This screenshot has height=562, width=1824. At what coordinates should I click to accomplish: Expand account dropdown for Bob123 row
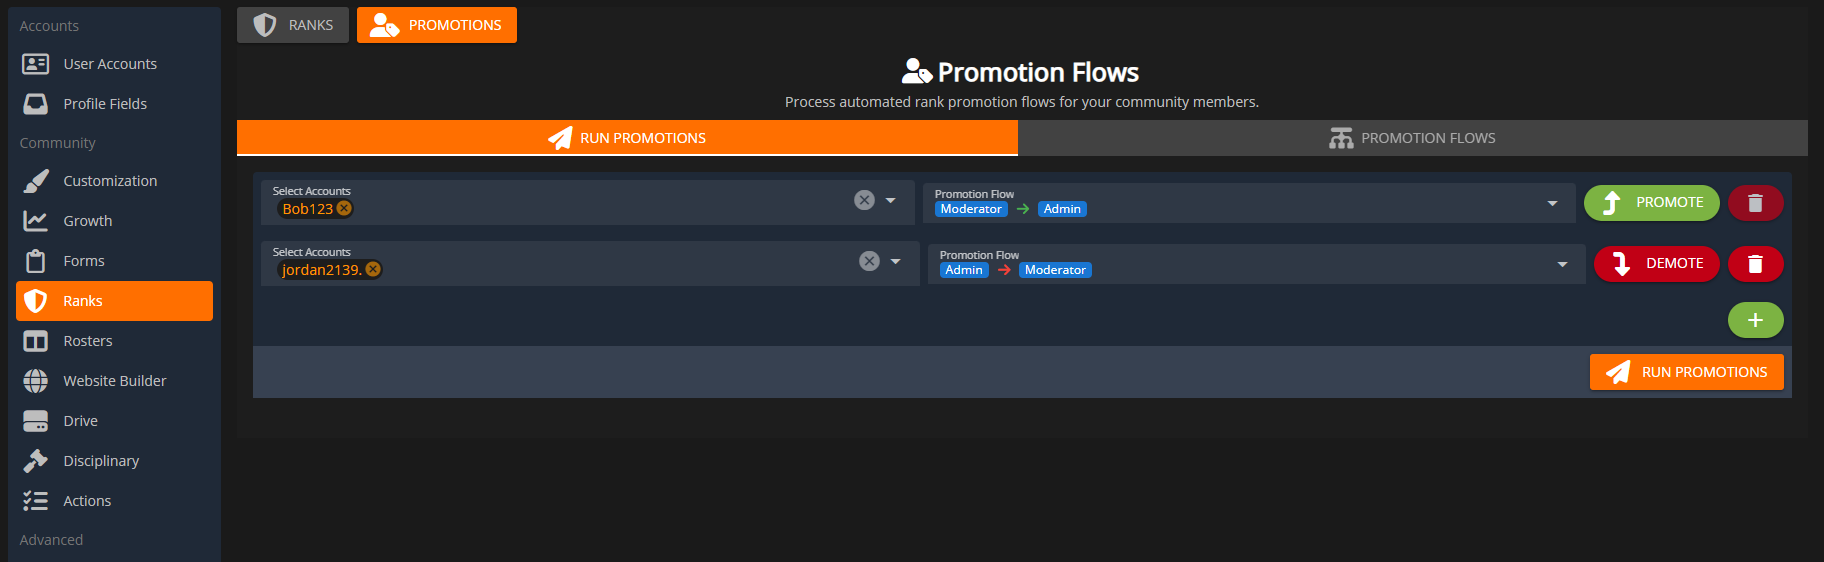[x=891, y=200]
